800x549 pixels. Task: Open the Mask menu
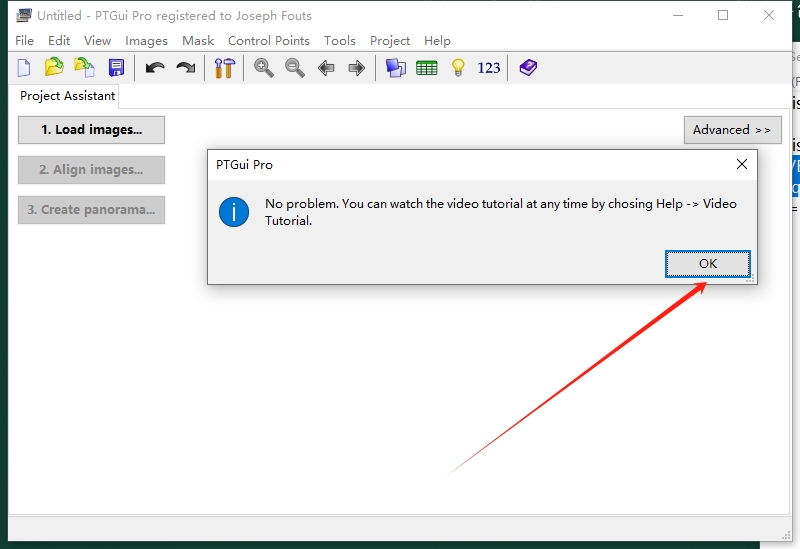coord(198,41)
